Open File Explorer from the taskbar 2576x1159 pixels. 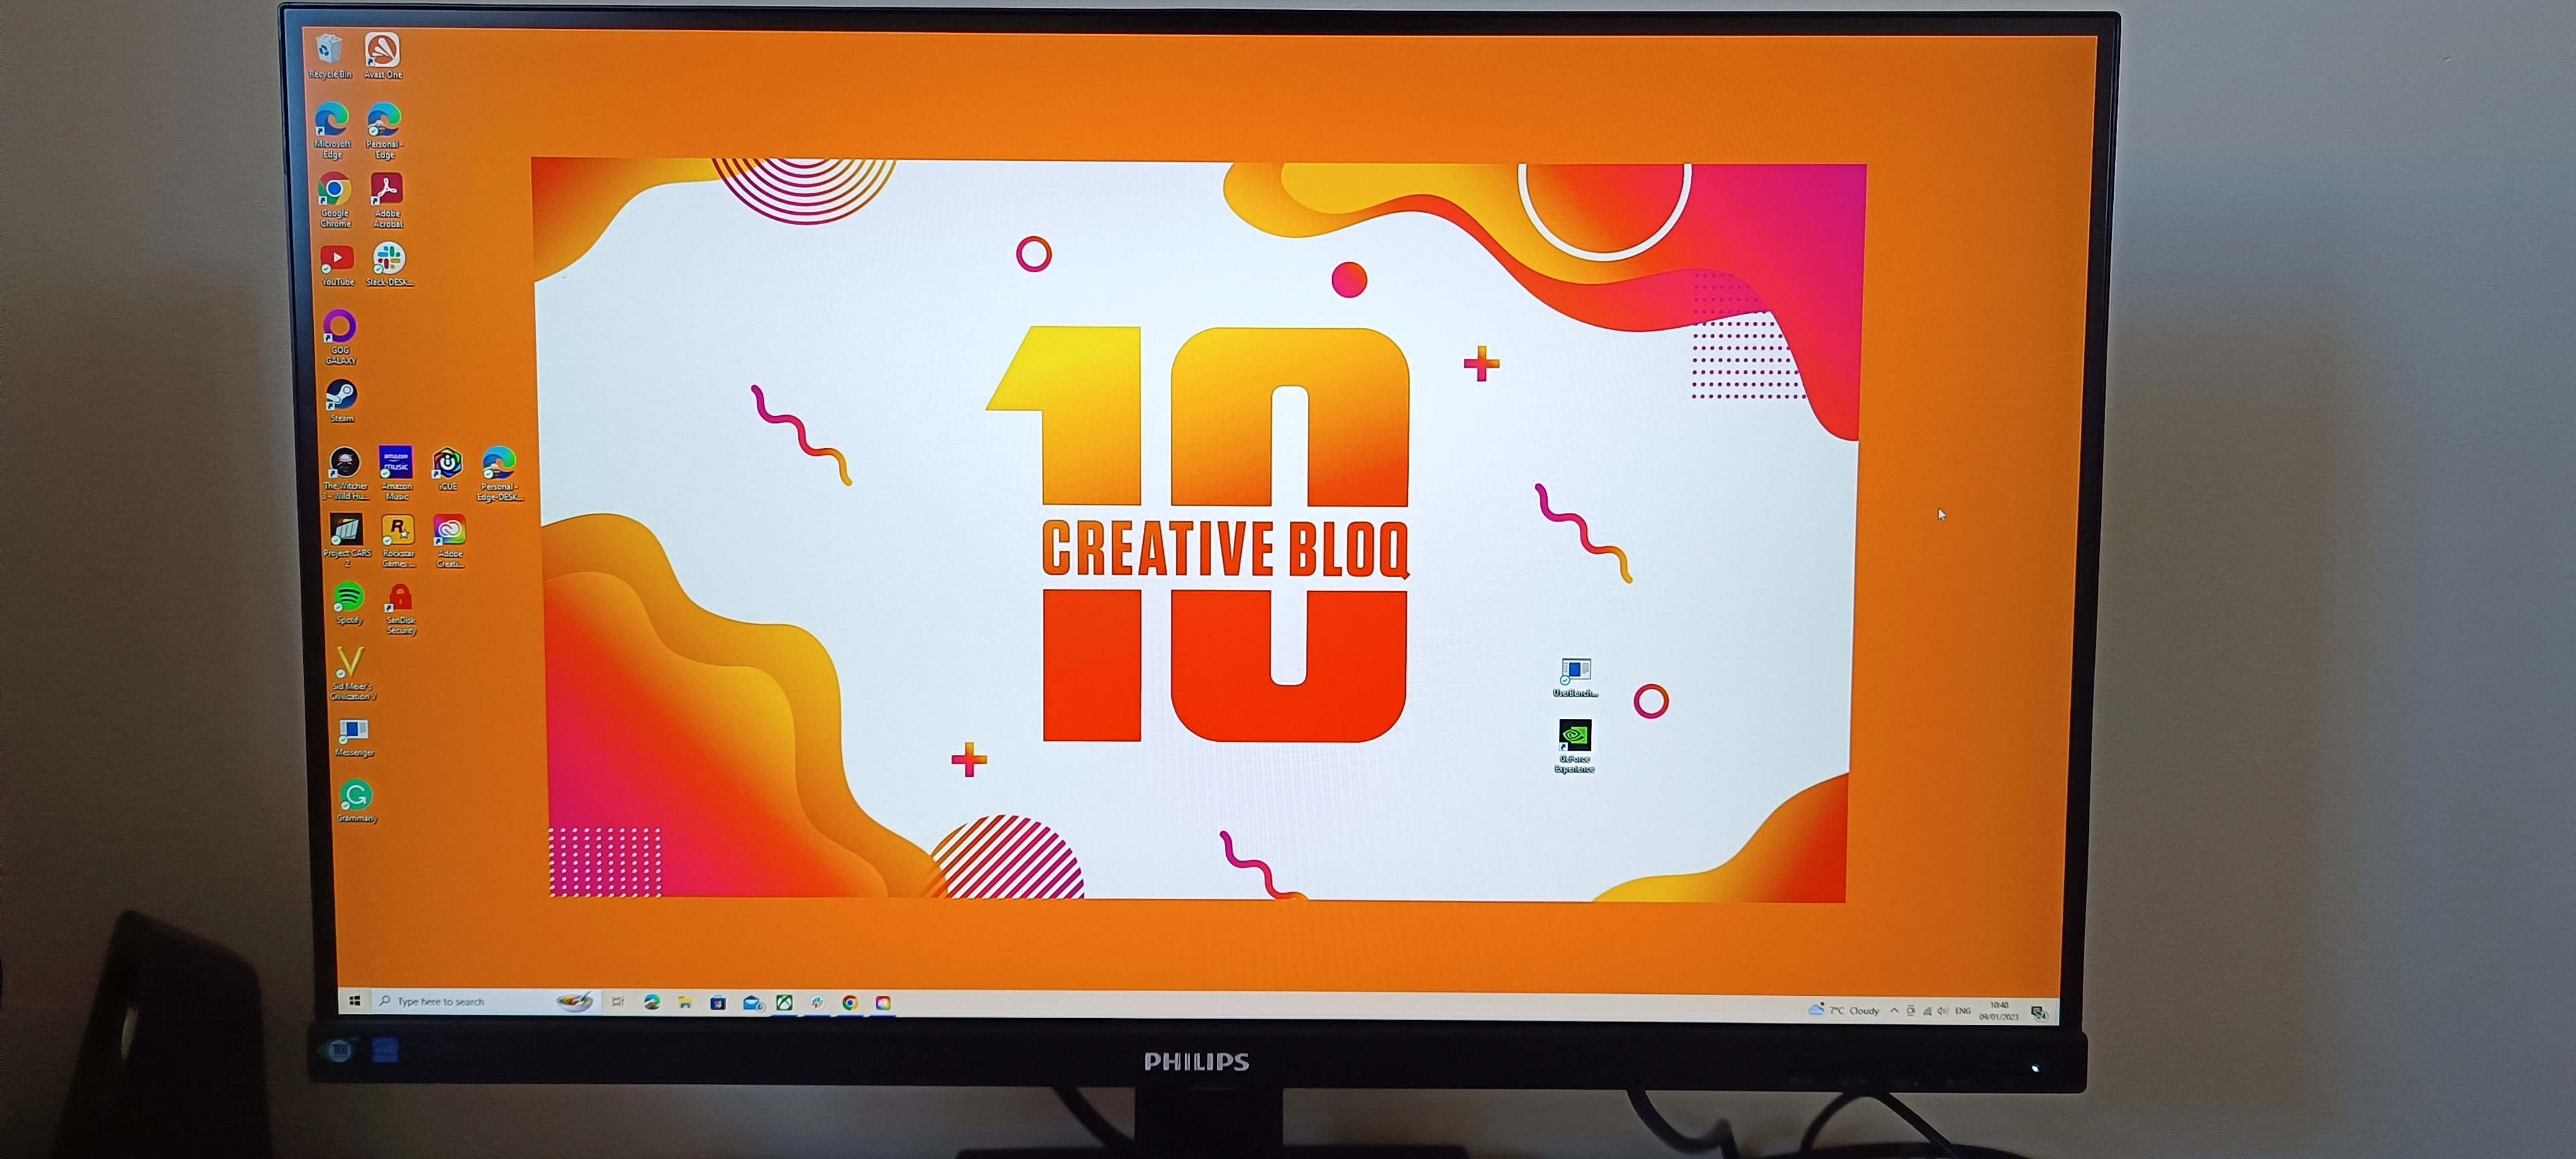[685, 1002]
